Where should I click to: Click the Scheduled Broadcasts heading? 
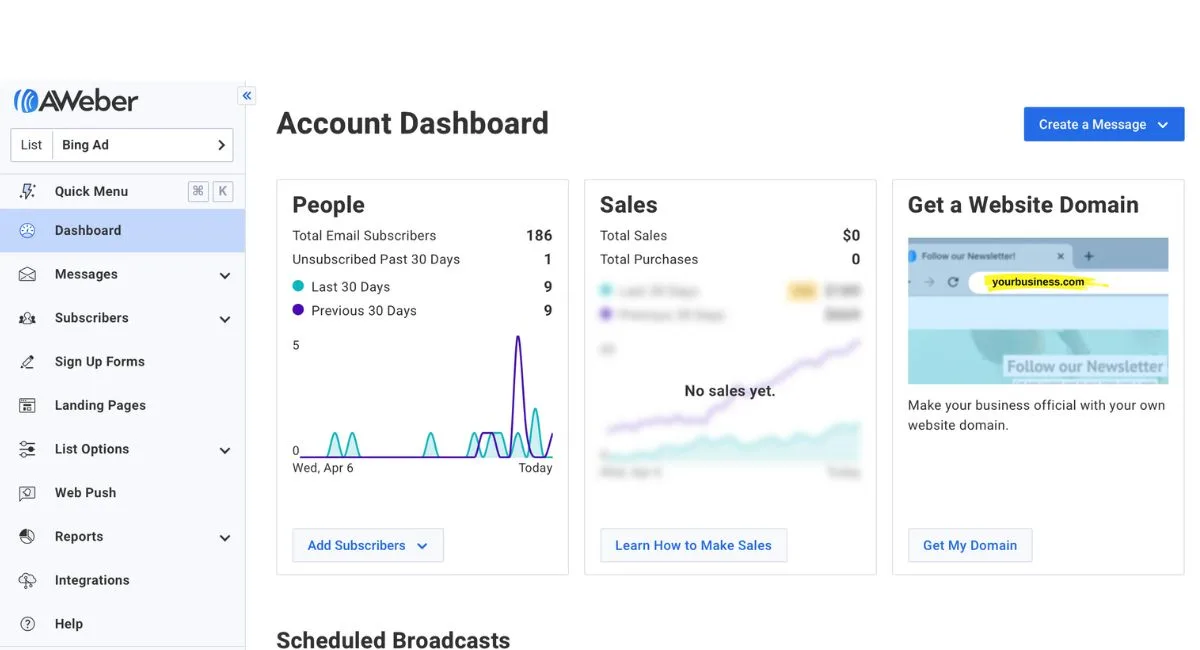[x=393, y=640]
